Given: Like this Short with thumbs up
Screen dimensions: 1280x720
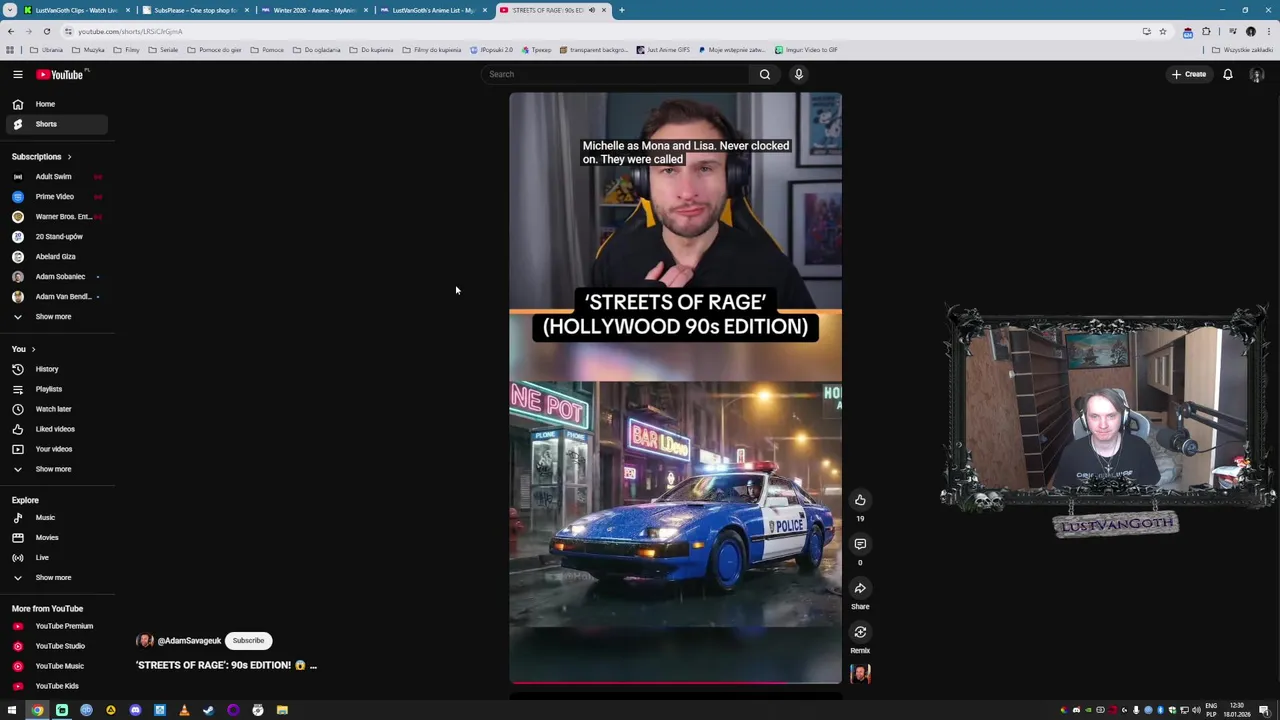Looking at the screenshot, I should (860, 500).
